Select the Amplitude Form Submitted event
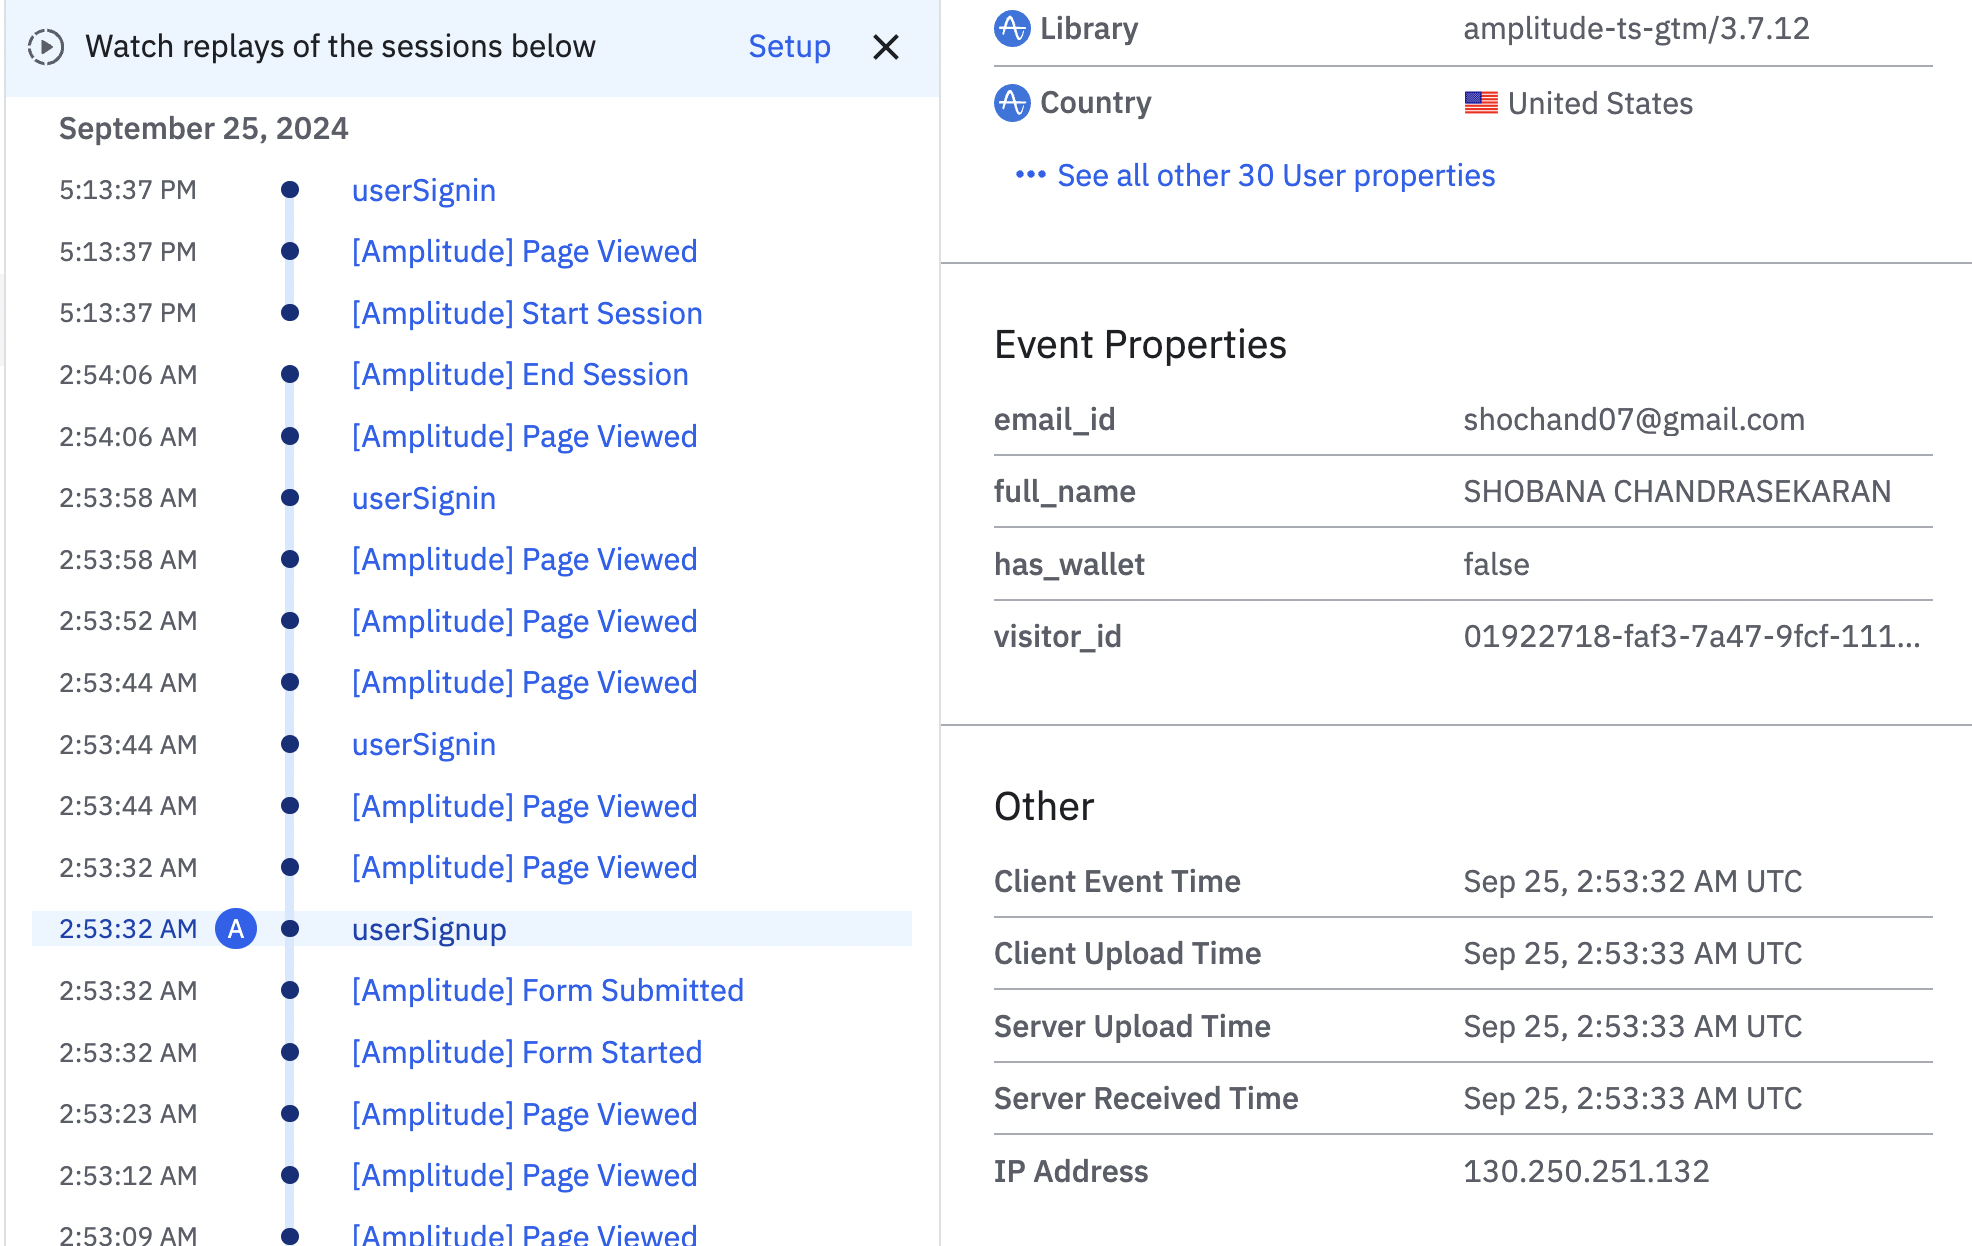The height and width of the screenshot is (1246, 1972). point(547,991)
